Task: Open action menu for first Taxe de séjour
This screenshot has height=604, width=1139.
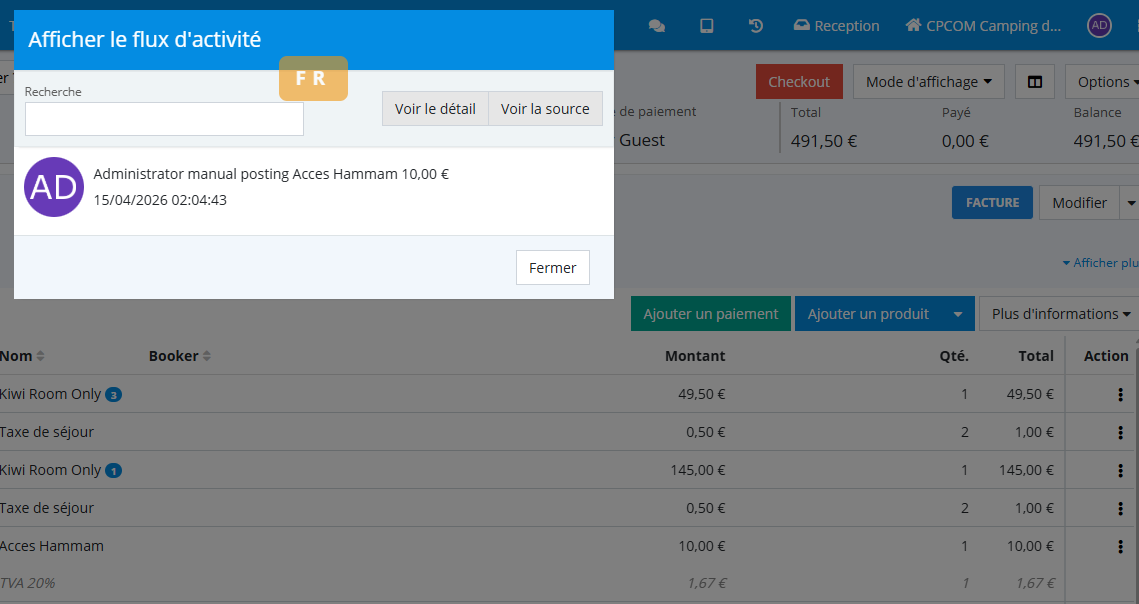Action: click(x=1120, y=432)
